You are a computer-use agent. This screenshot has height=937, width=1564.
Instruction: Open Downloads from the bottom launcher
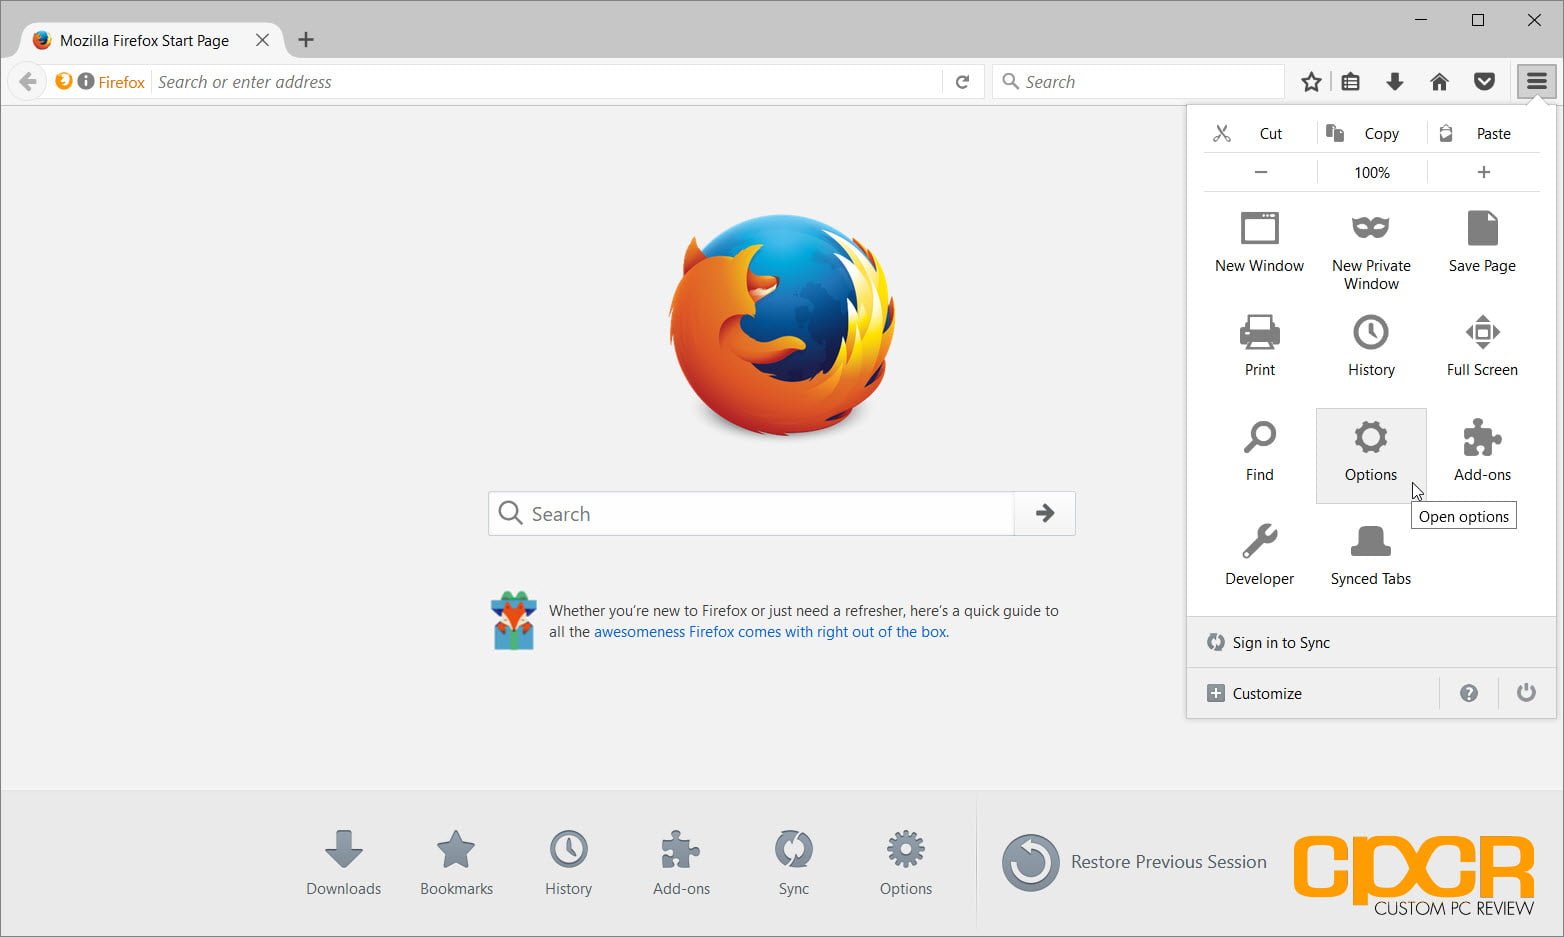[x=343, y=862]
